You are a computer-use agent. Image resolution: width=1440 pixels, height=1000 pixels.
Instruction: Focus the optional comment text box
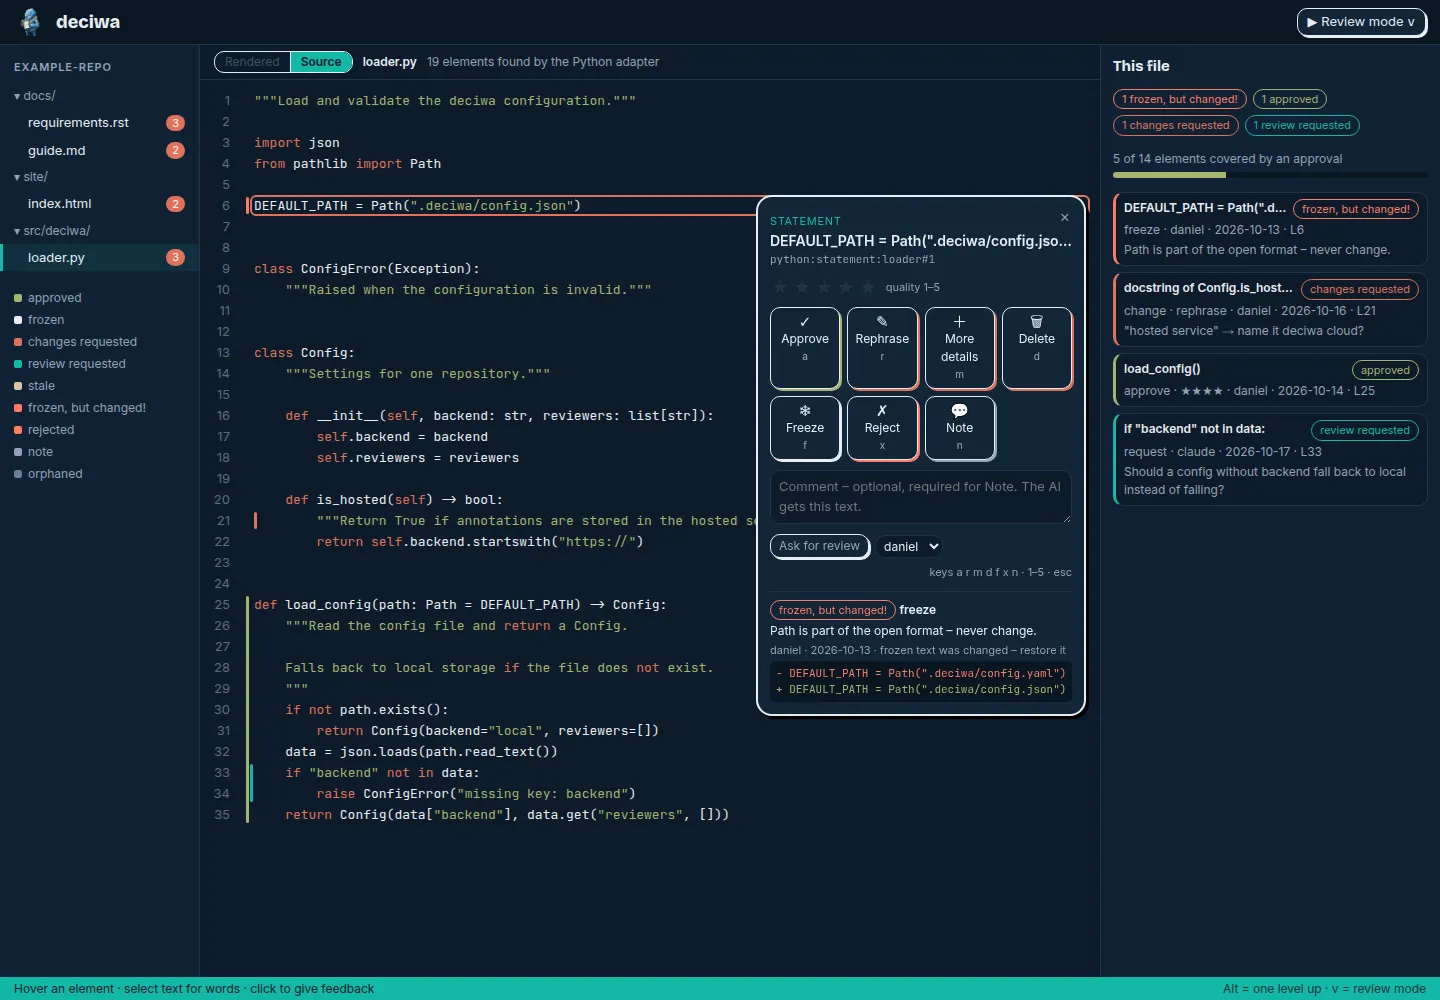[920, 497]
